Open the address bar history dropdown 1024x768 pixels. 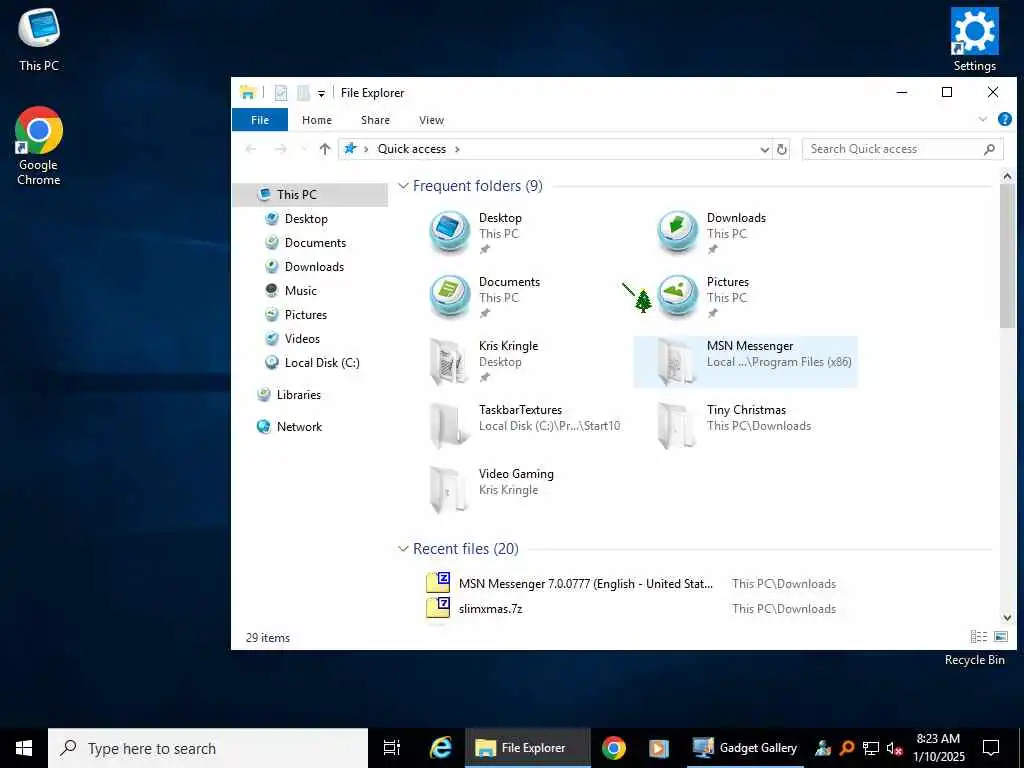click(x=765, y=149)
